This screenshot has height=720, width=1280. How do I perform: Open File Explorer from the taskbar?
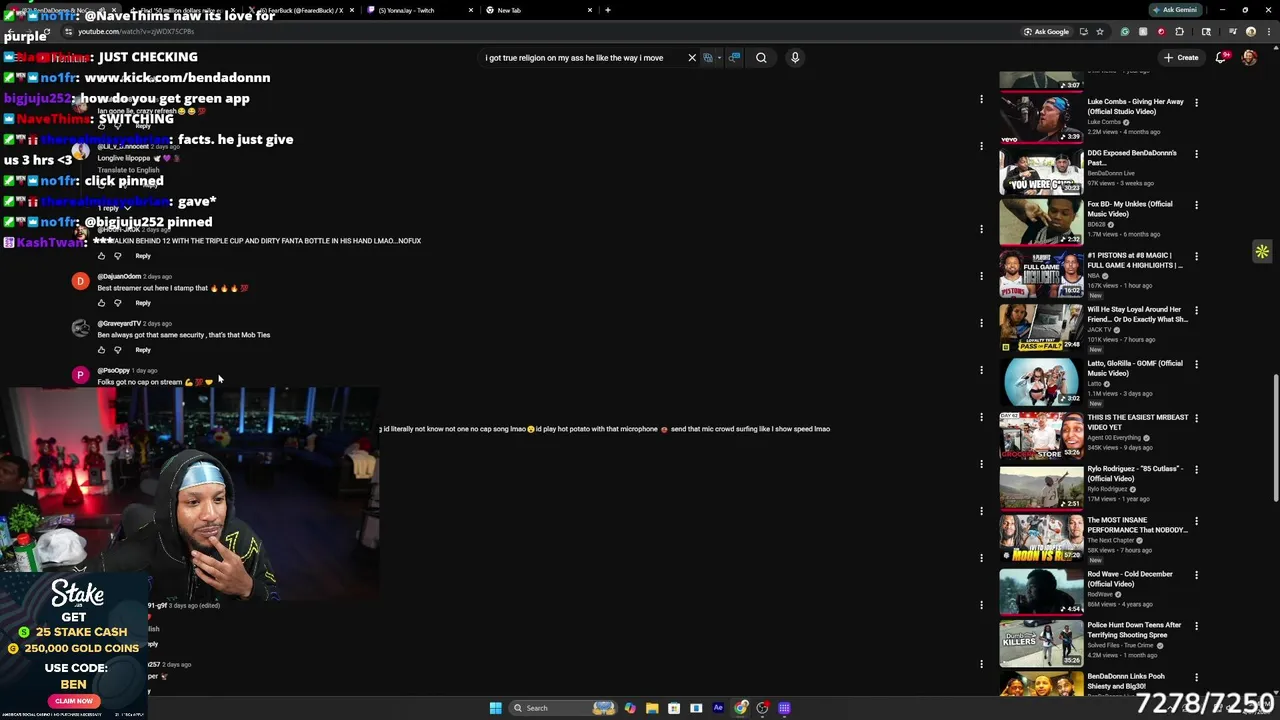pos(652,708)
